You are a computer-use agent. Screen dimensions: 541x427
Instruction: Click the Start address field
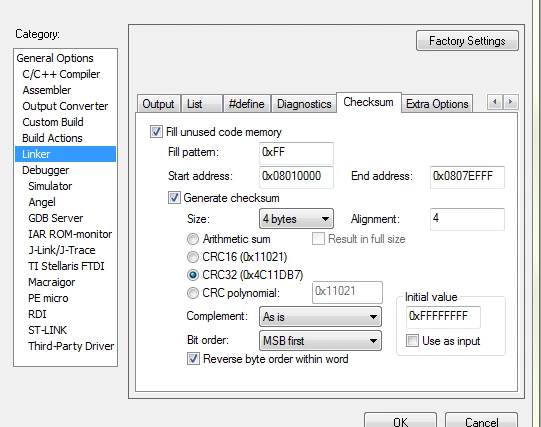point(296,177)
